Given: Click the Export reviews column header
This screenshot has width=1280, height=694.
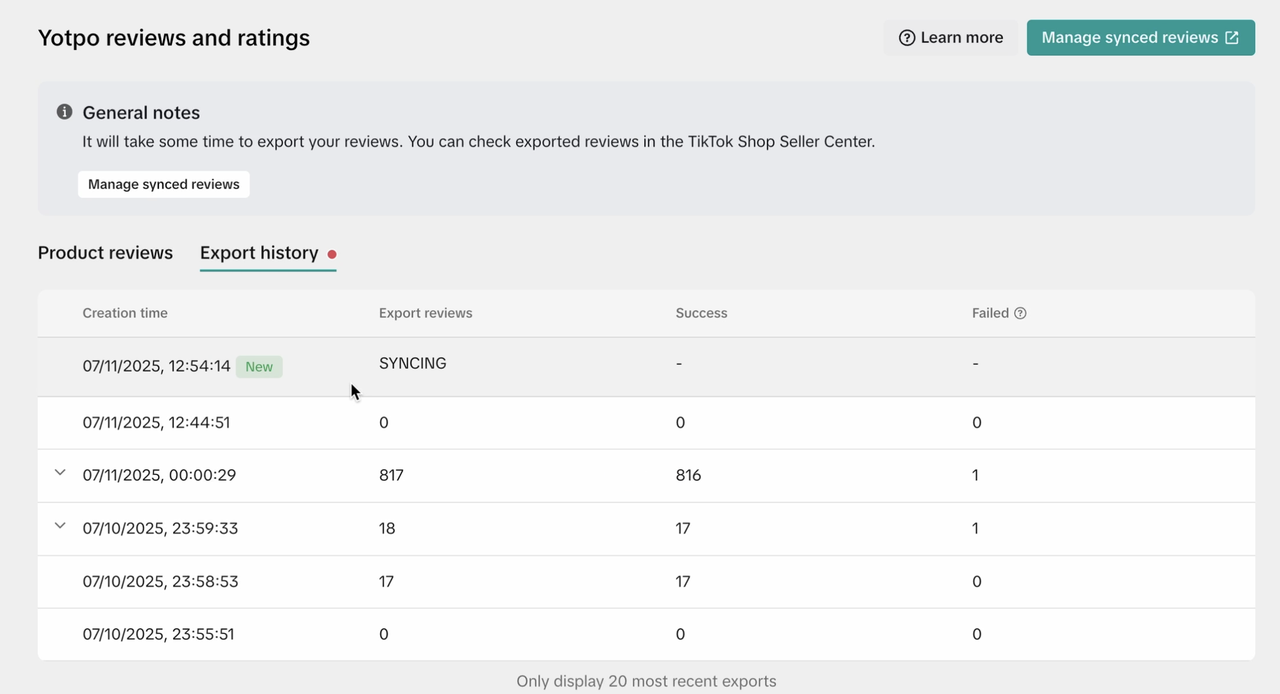Looking at the screenshot, I should pos(425,313).
